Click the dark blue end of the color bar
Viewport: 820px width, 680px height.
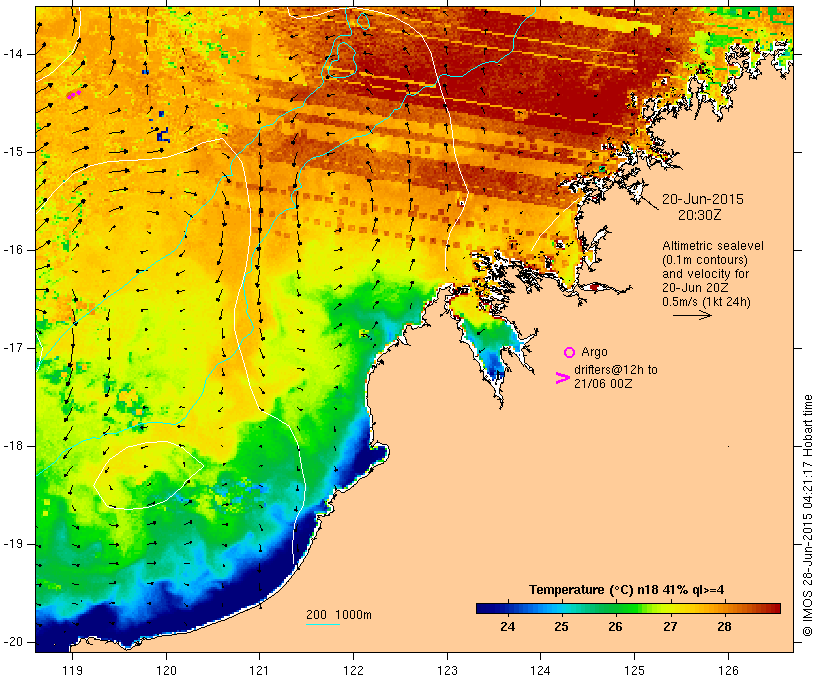[484, 608]
